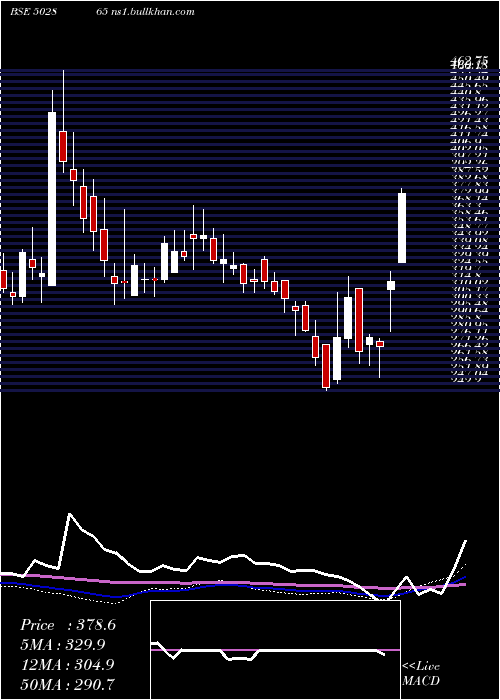500x700 pixels.
Task: Click the 'ns1.bullkhan.com' watermark text
Action: pos(152,12)
